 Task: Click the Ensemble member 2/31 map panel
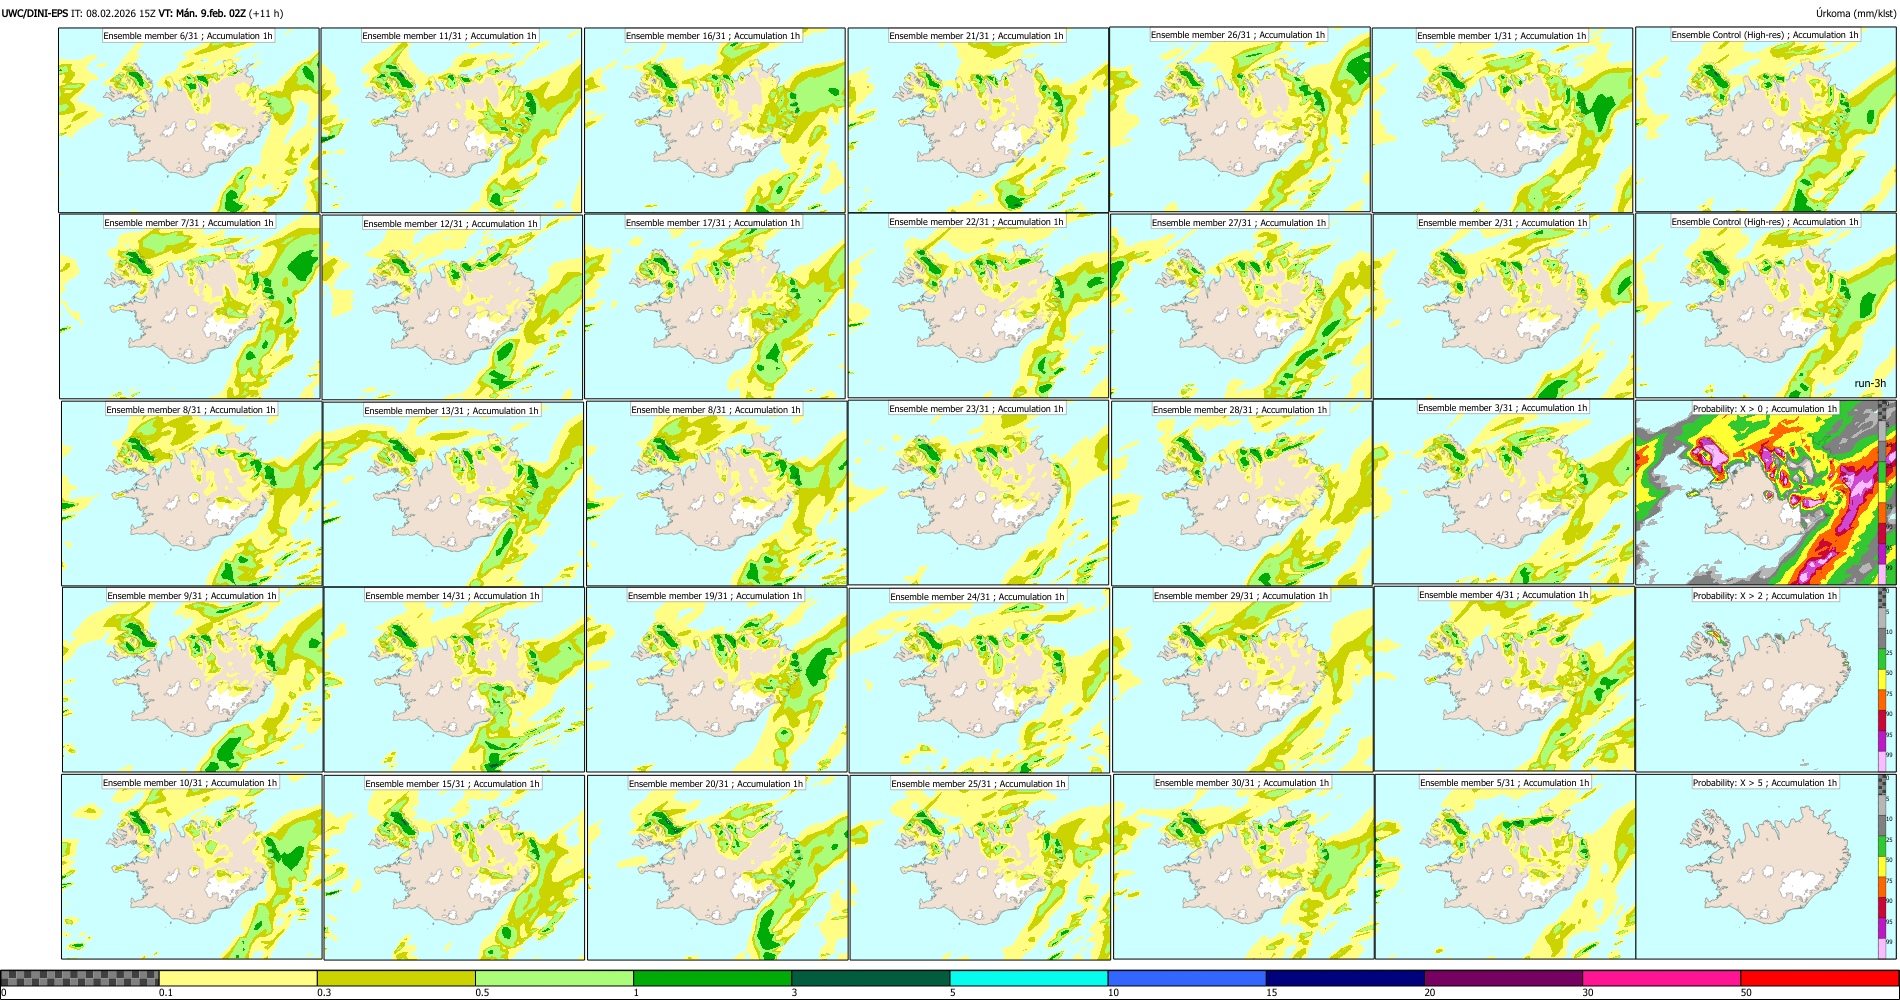(x=1503, y=307)
